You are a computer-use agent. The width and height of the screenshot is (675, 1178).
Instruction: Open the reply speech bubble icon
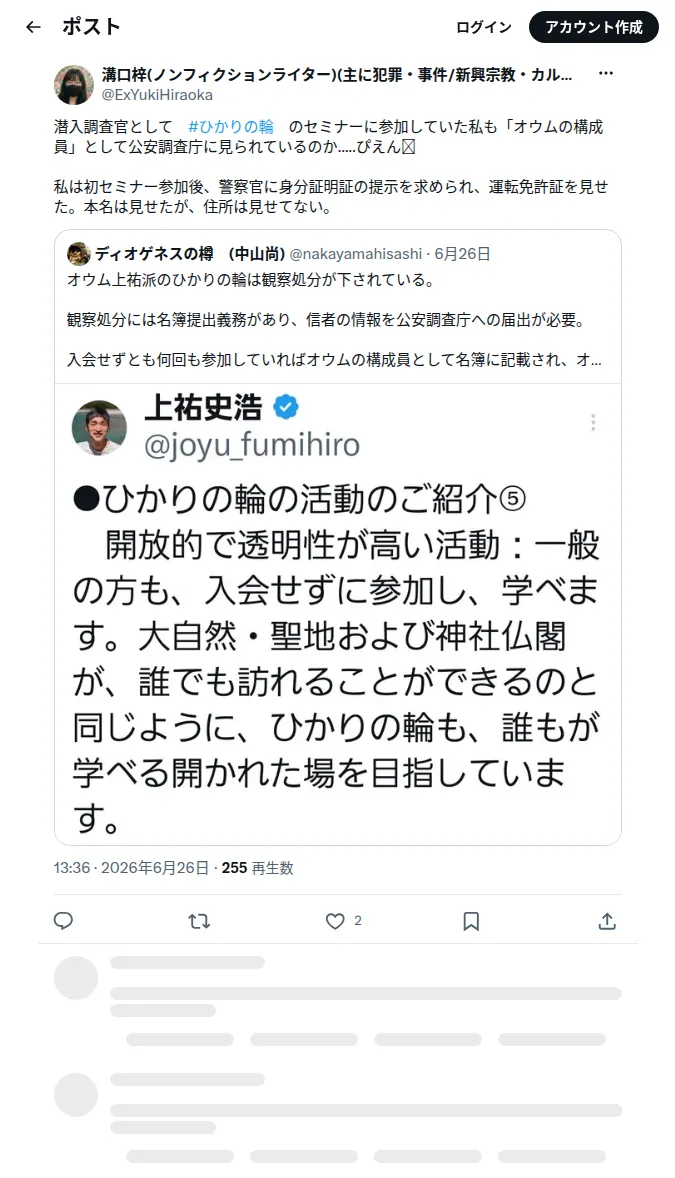[x=63, y=920]
